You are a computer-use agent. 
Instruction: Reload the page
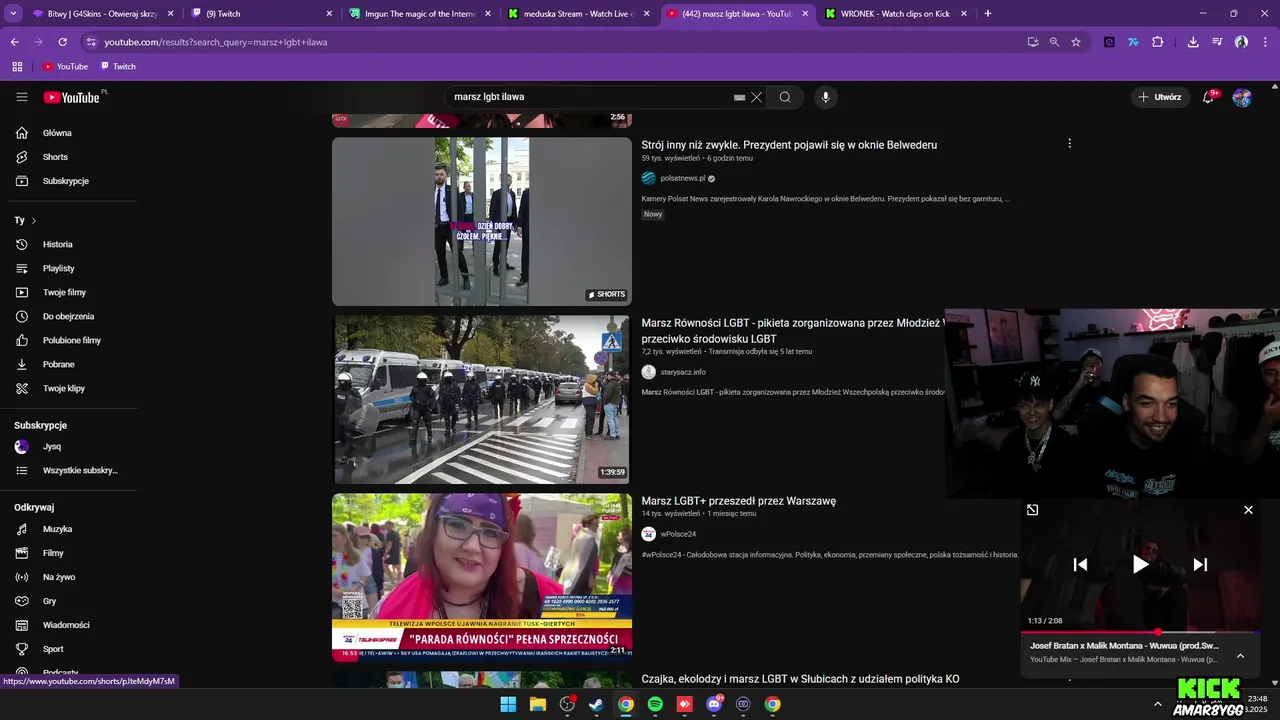[62, 42]
